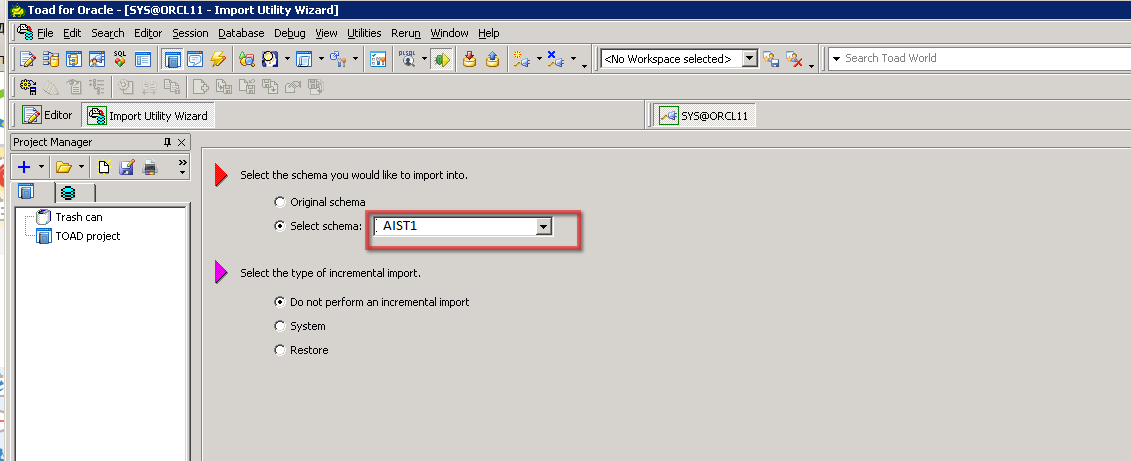Click the PL/SQL search icon in toolbar
Screen dimensions: 1131x461
407,59
